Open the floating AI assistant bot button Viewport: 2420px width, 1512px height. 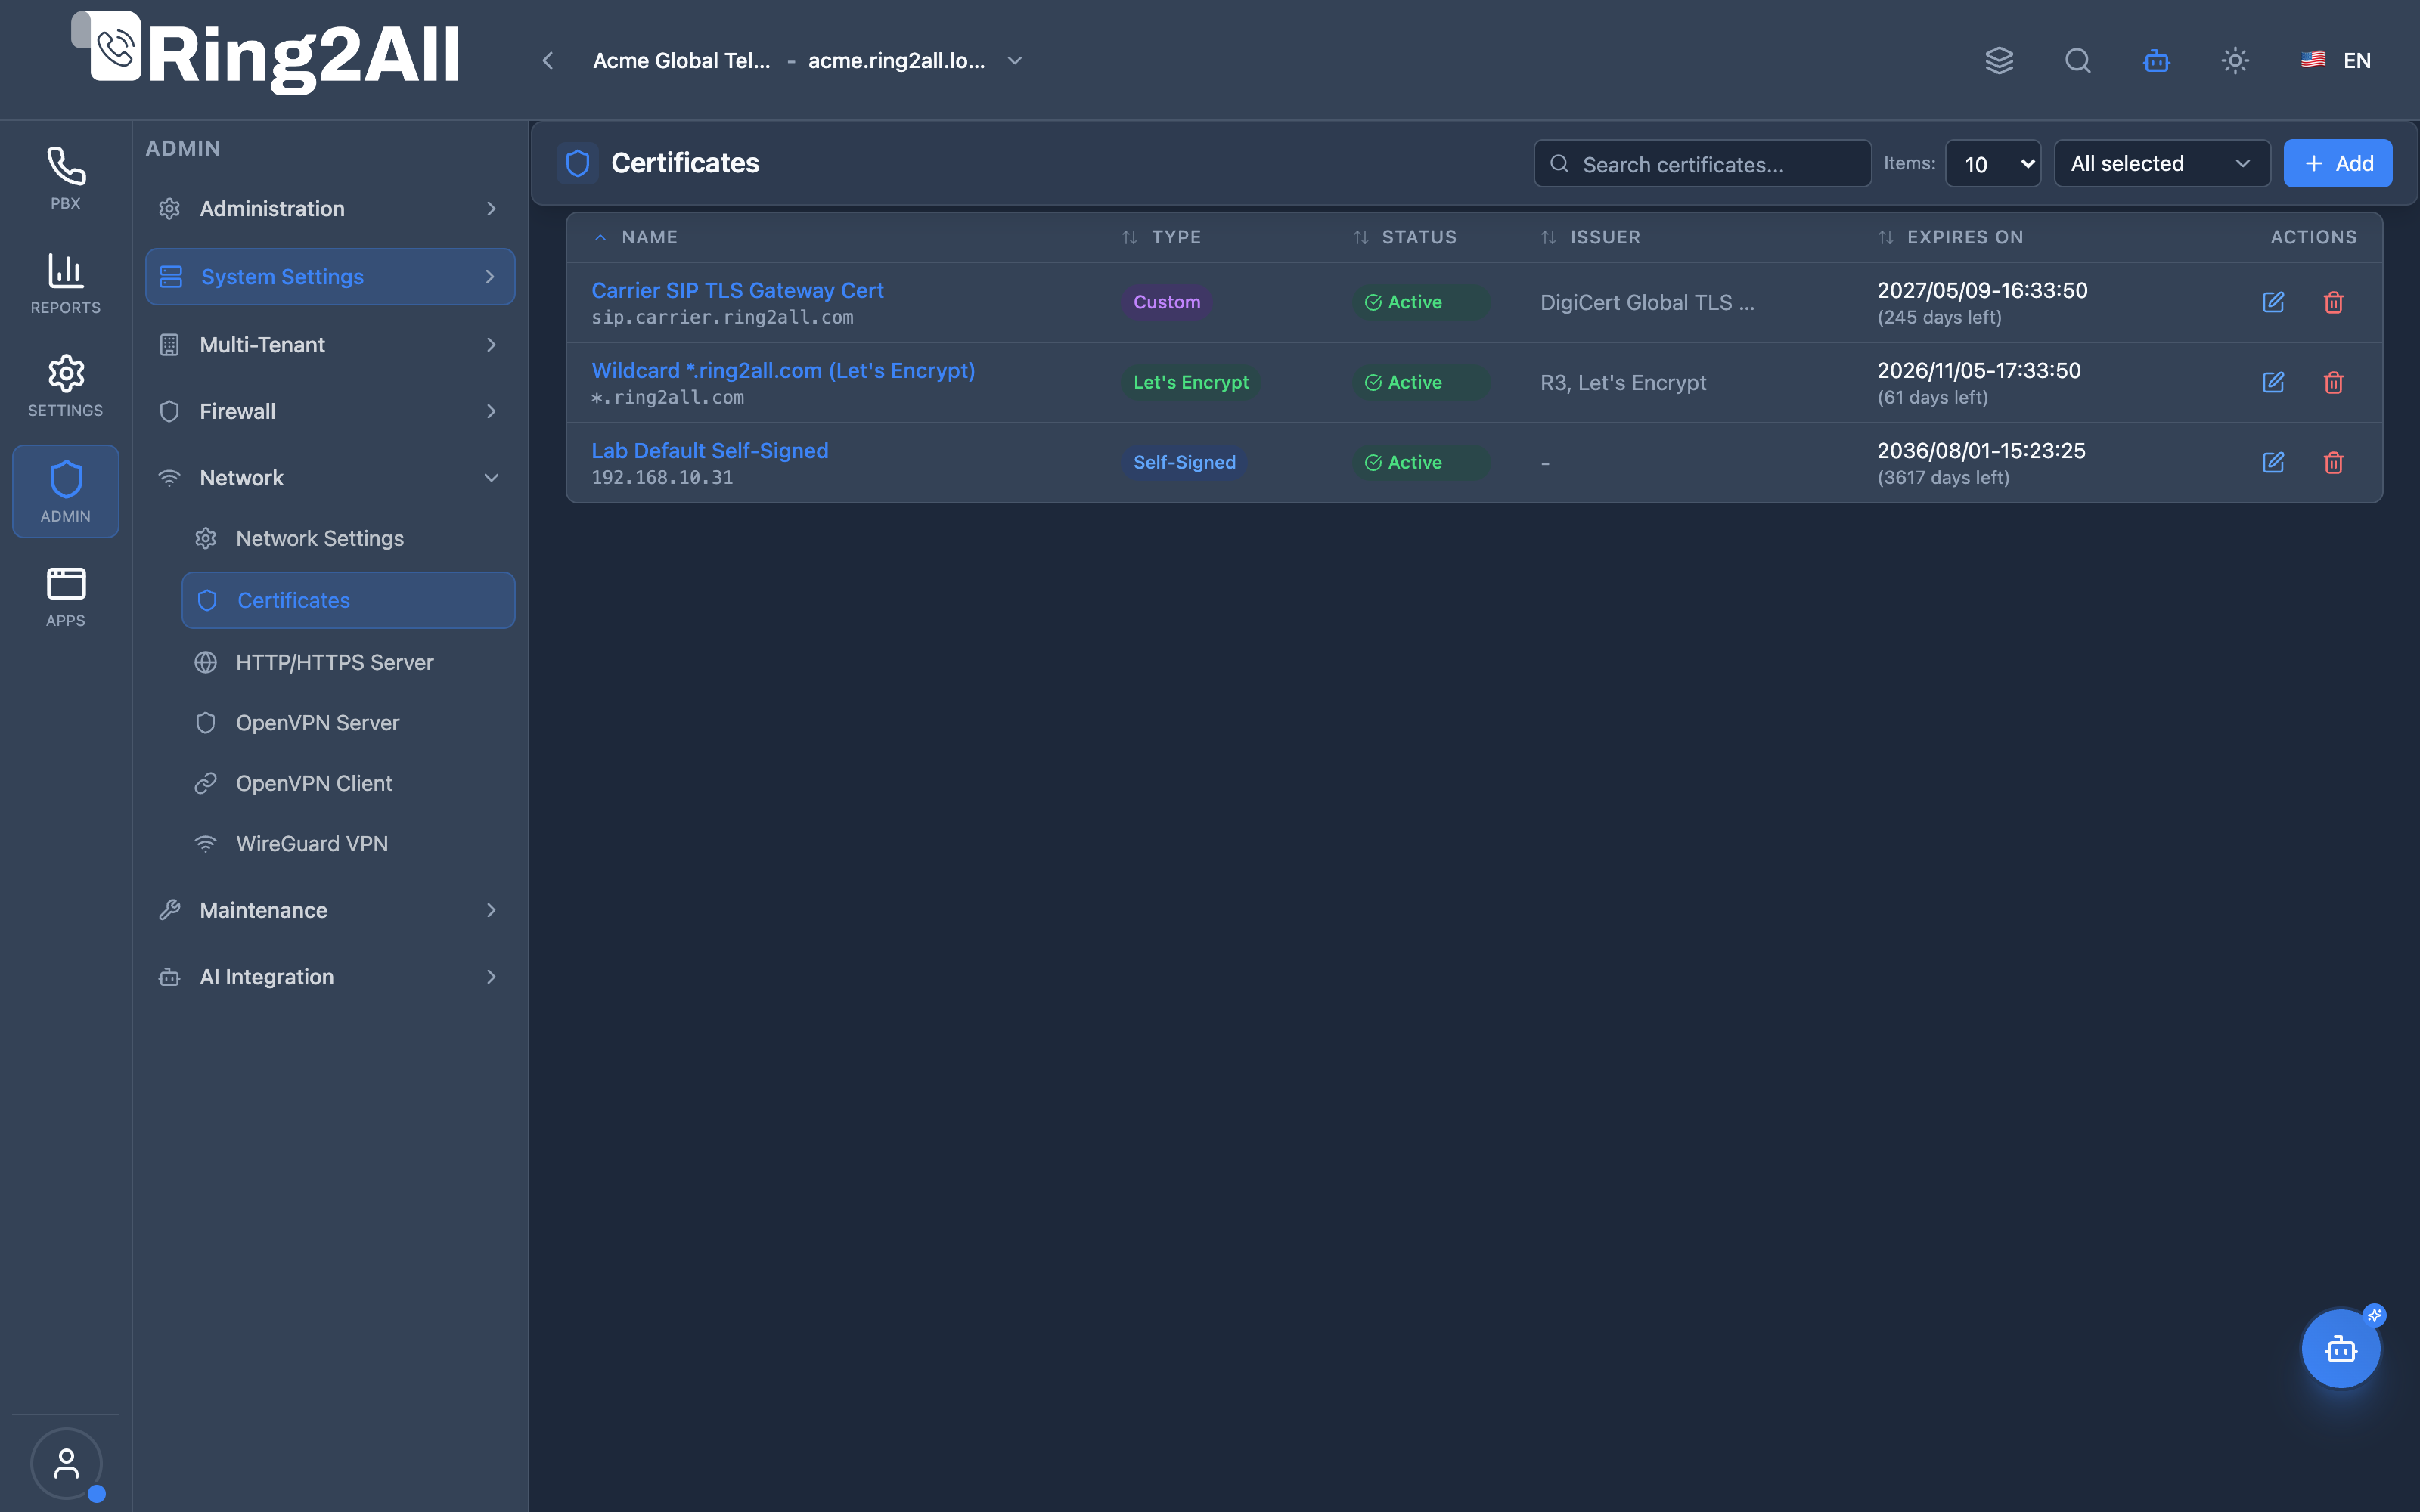(x=2340, y=1348)
